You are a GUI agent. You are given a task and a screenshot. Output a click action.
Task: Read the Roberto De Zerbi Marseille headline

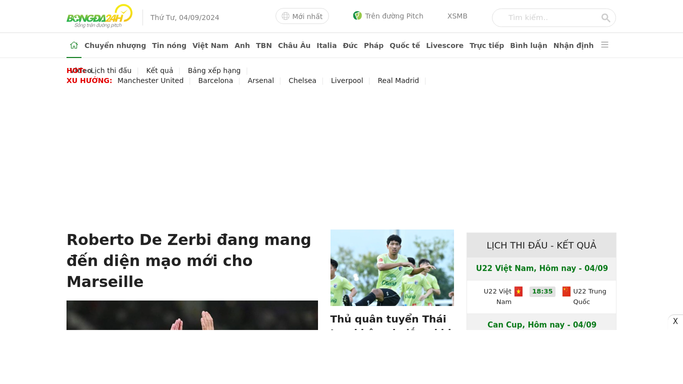(189, 261)
